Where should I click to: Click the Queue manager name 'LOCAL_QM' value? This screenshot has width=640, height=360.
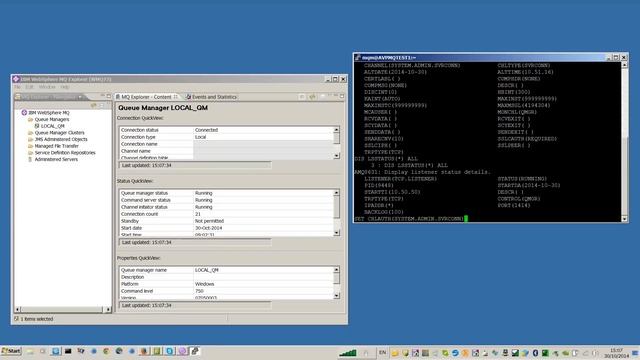coord(206,270)
